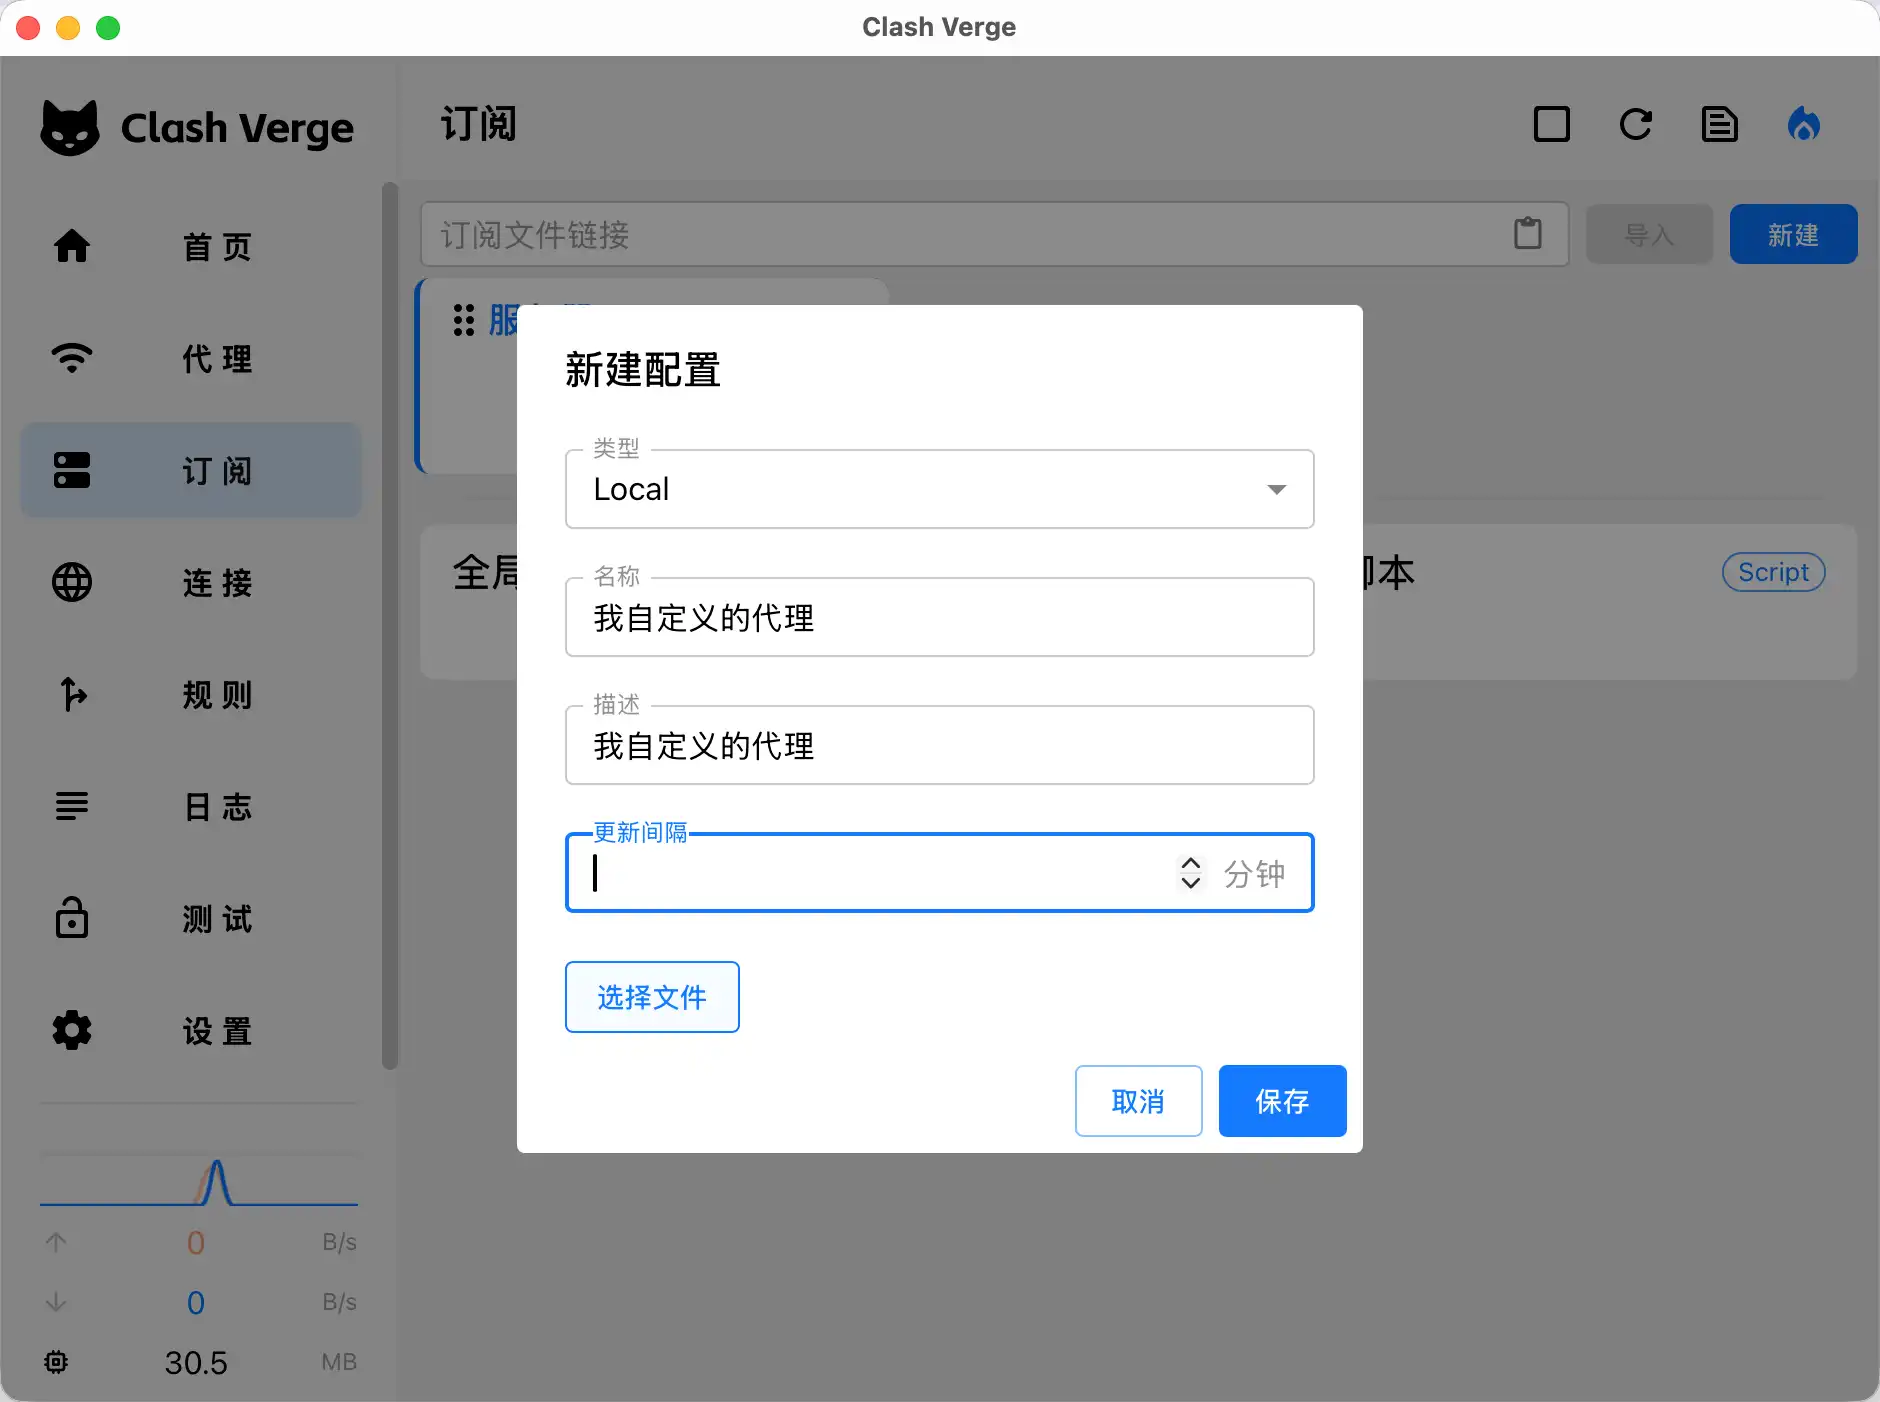This screenshot has width=1880, height=1402.
Task: Click the clipboard paste icon in URL field
Action: click(x=1527, y=234)
